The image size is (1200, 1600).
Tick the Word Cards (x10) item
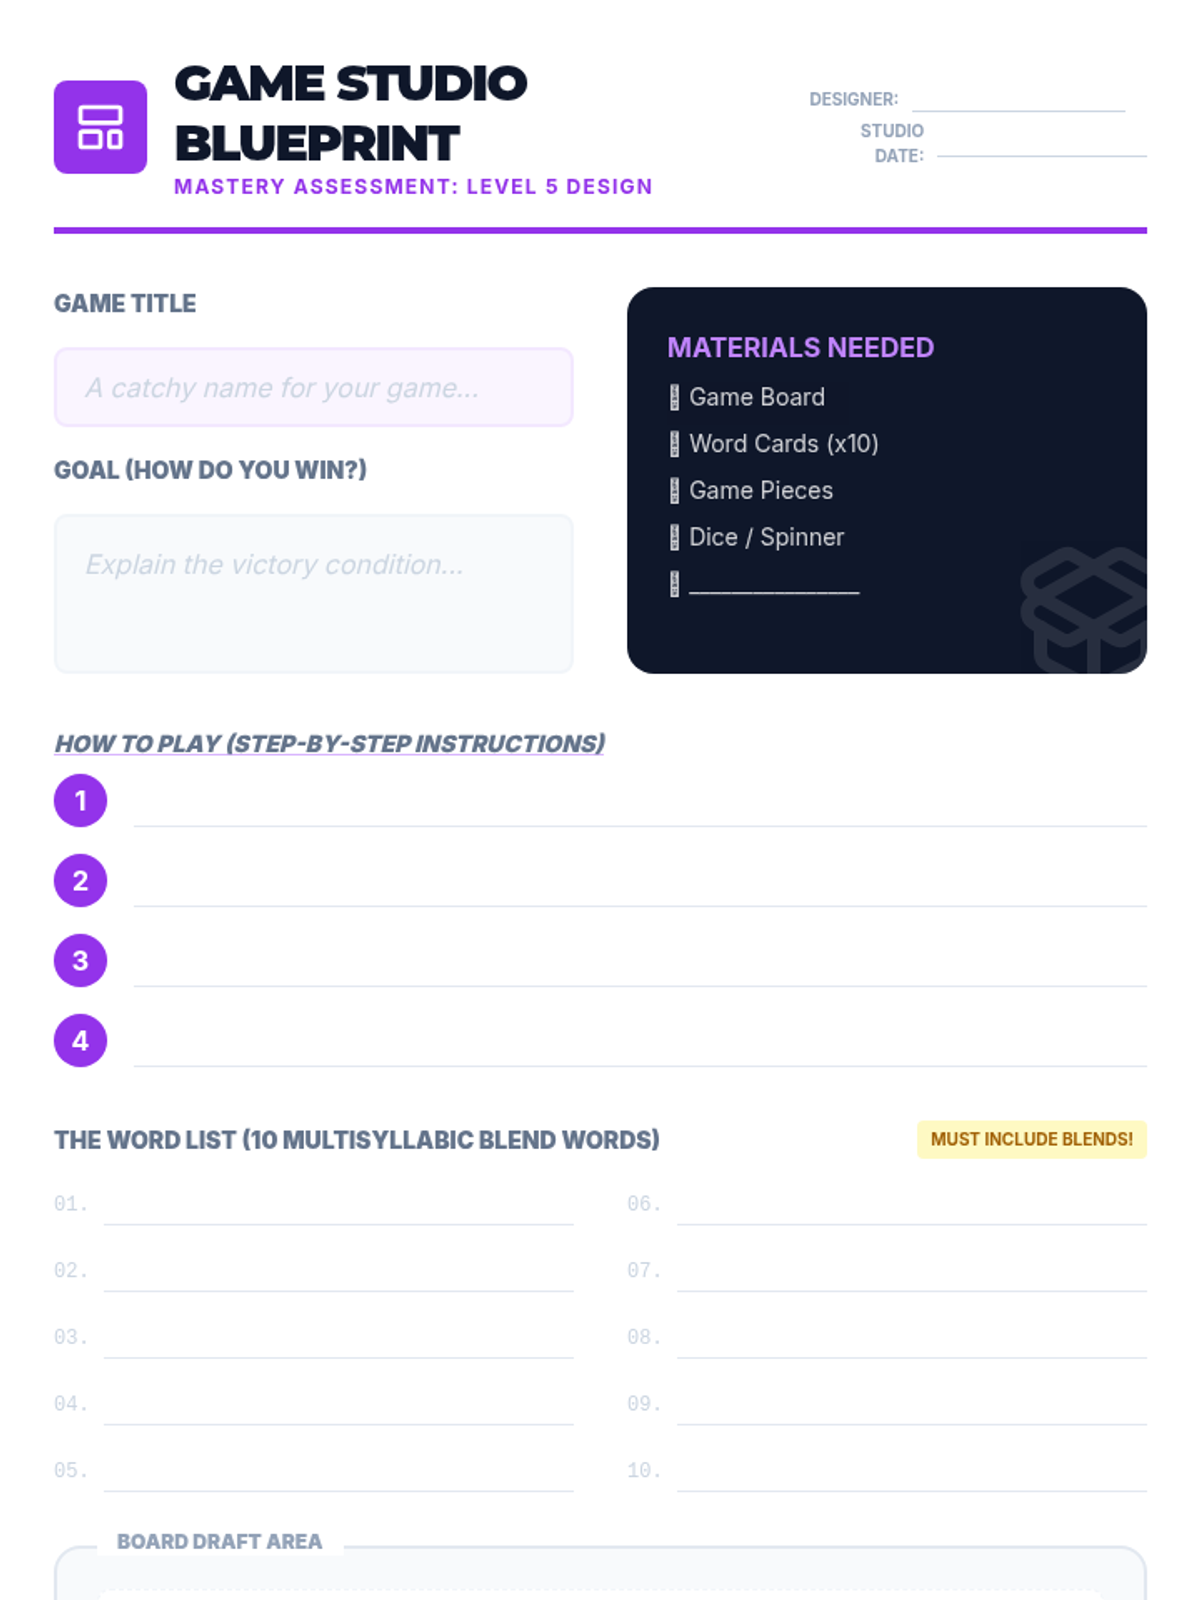[674, 444]
